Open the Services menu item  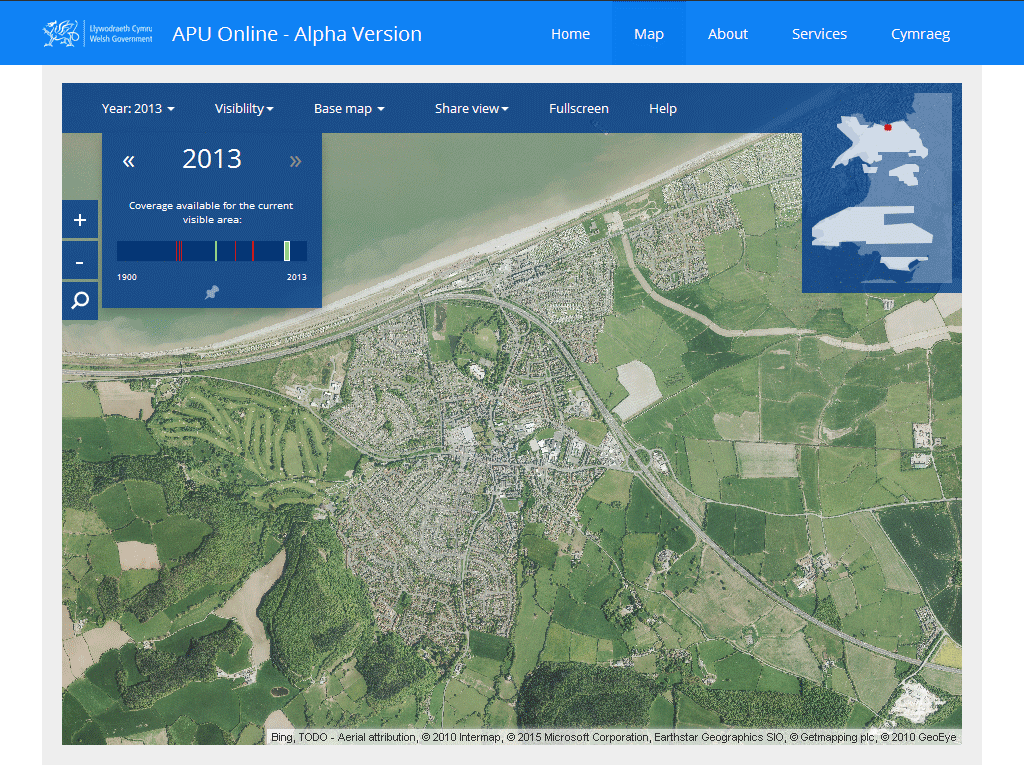(x=819, y=33)
